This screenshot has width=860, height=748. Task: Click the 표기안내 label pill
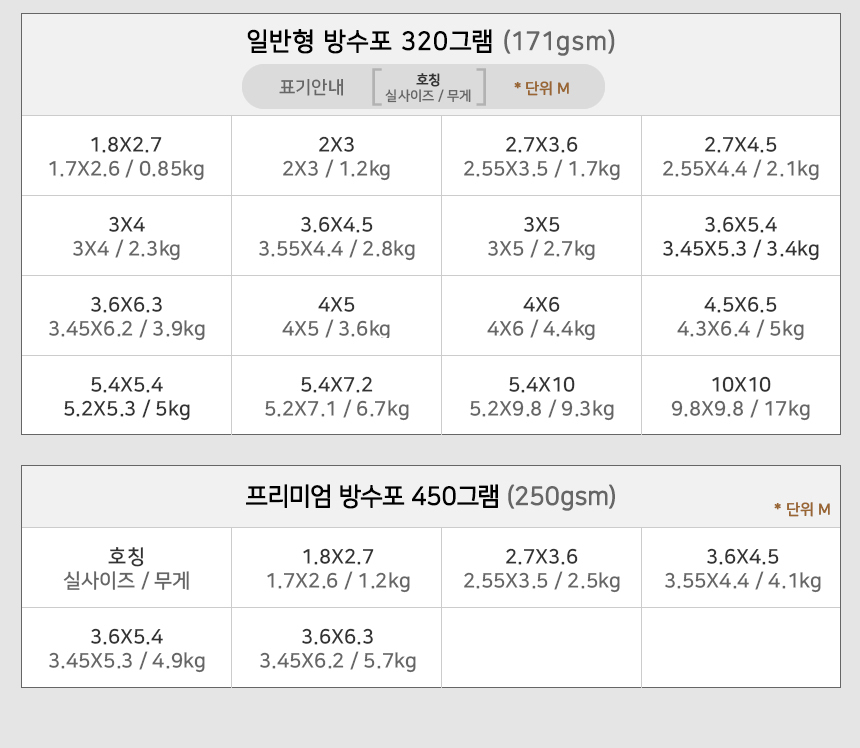[311, 87]
